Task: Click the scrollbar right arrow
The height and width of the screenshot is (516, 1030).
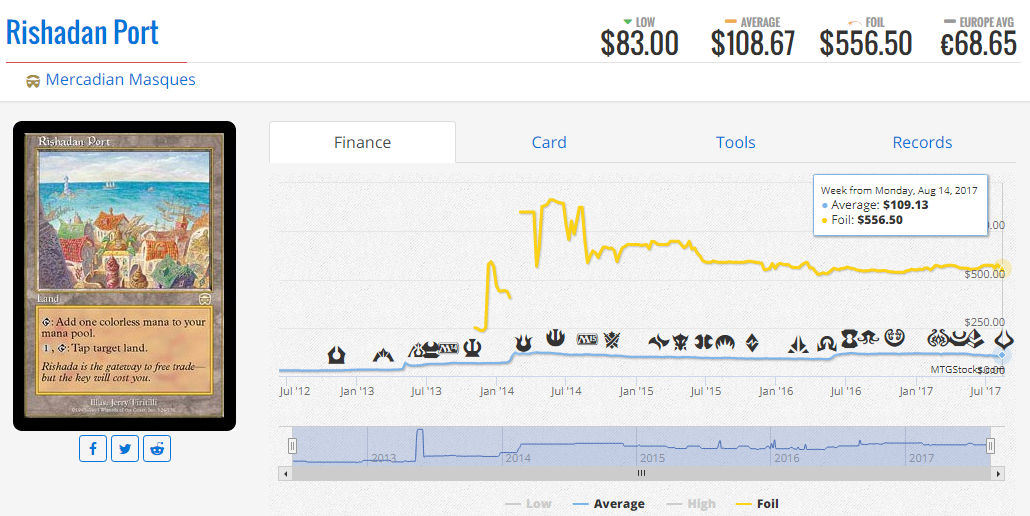Action: 998,473
